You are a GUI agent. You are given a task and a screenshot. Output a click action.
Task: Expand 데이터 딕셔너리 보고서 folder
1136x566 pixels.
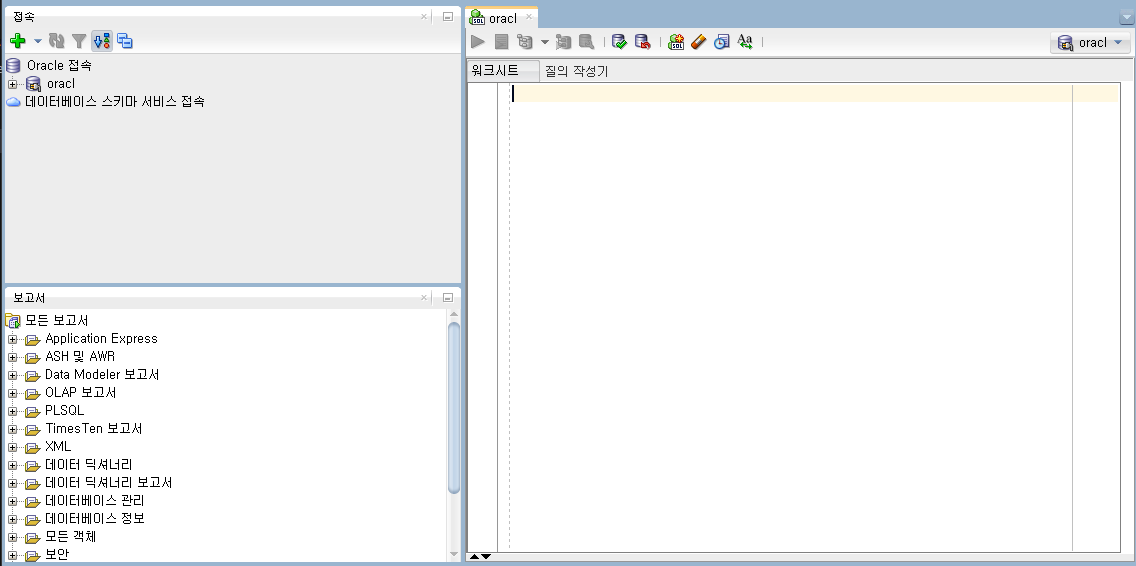click(x=12, y=483)
